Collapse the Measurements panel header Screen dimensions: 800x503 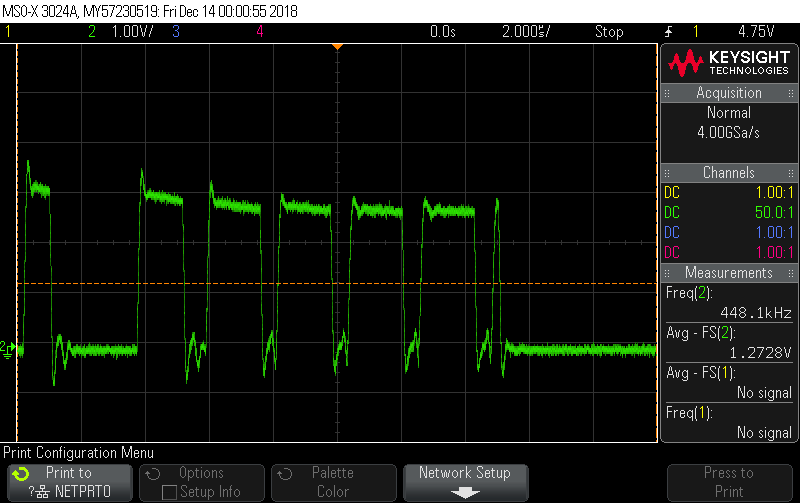(729, 272)
